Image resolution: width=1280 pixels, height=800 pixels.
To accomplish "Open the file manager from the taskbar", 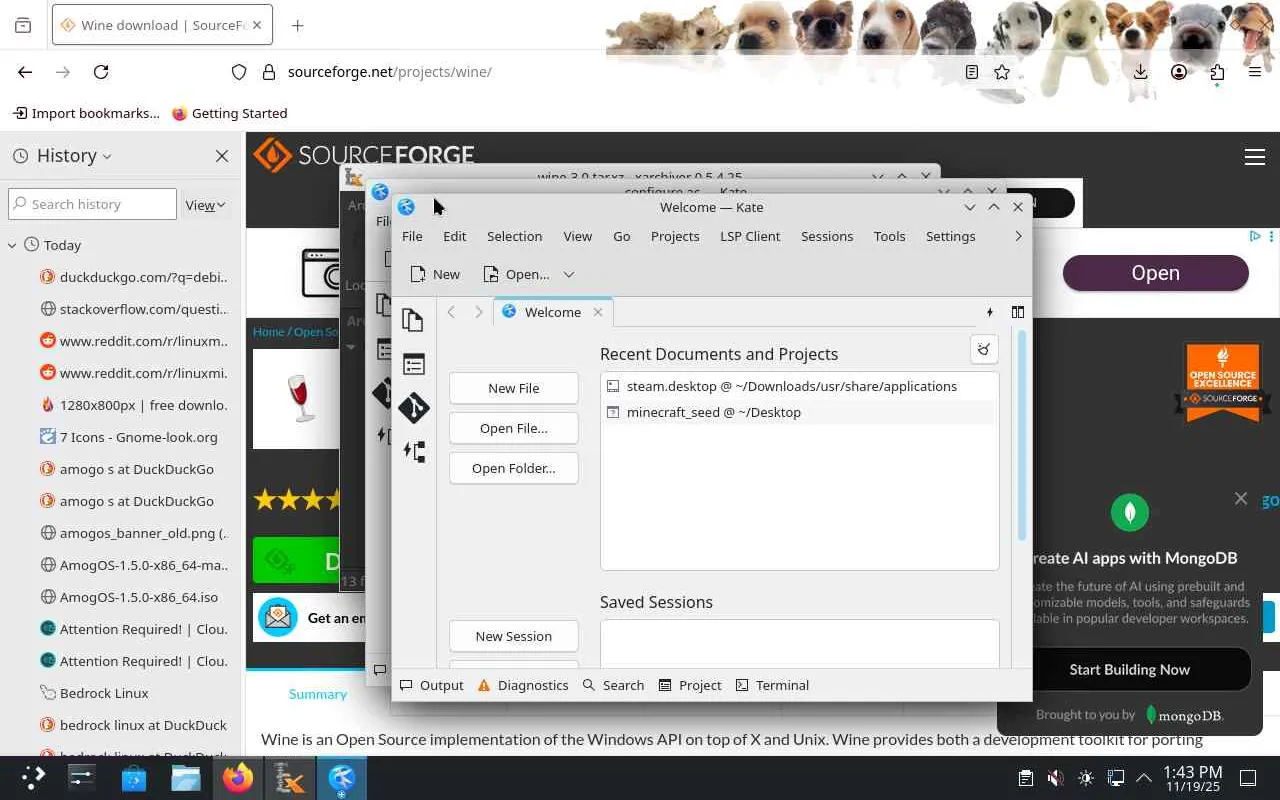I will 186,778.
